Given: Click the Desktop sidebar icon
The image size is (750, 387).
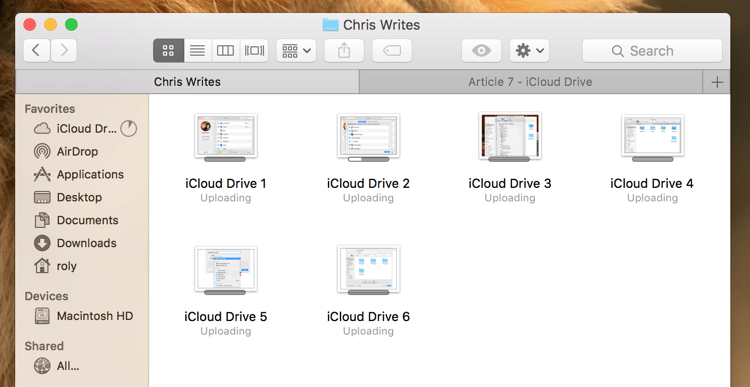Looking at the screenshot, I should coord(42,197).
